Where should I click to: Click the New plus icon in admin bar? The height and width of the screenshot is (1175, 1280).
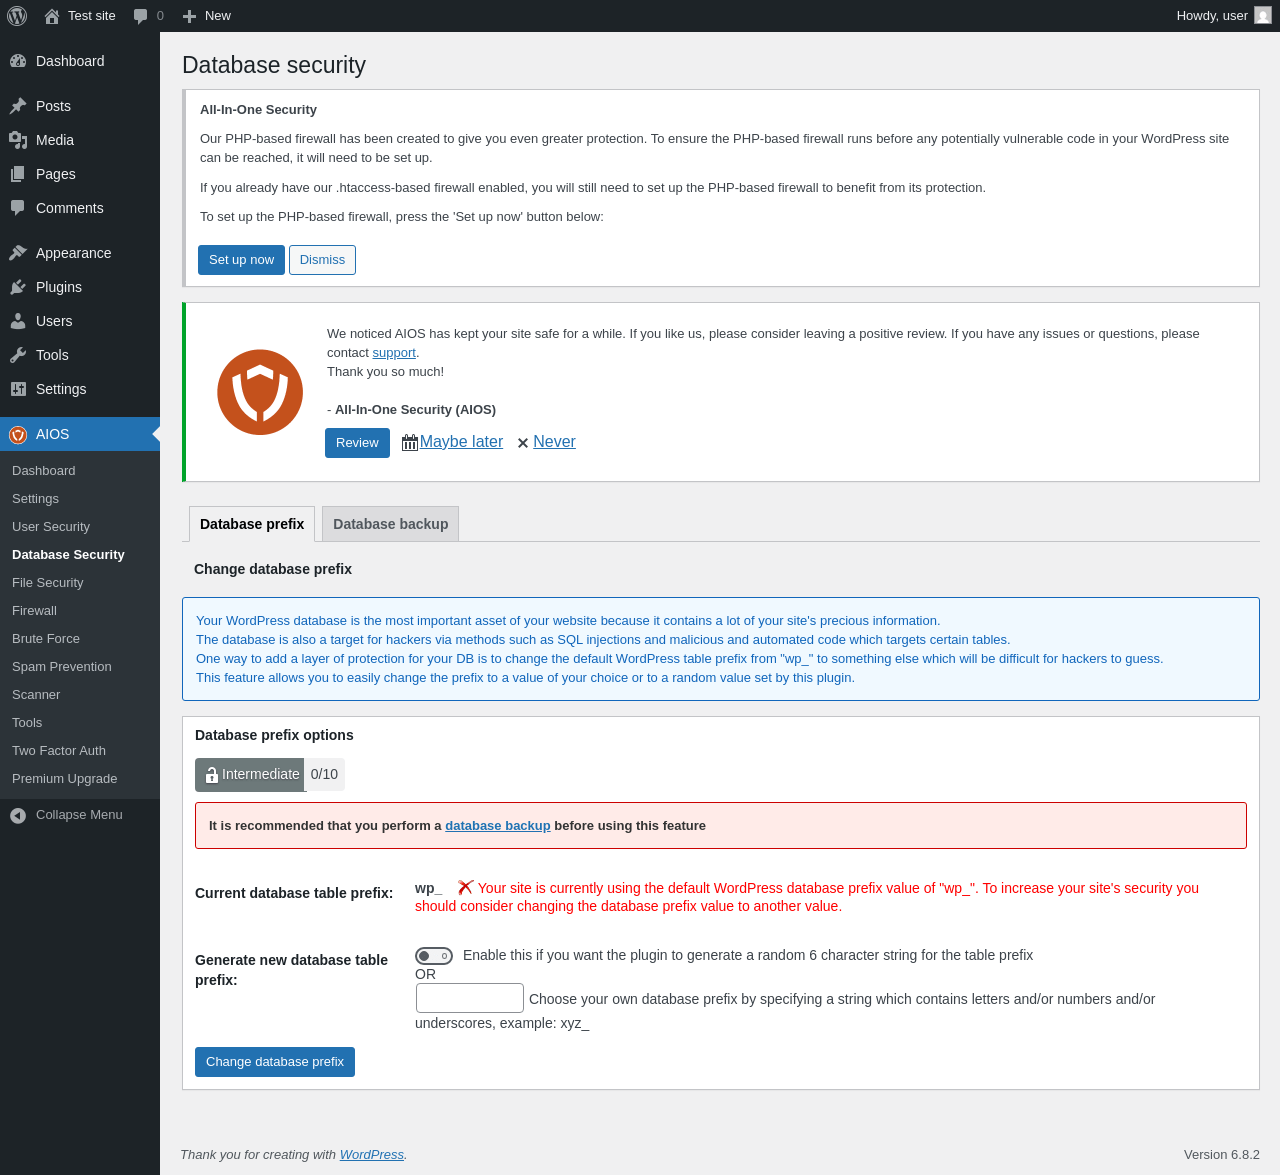click(x=189, y=16)
